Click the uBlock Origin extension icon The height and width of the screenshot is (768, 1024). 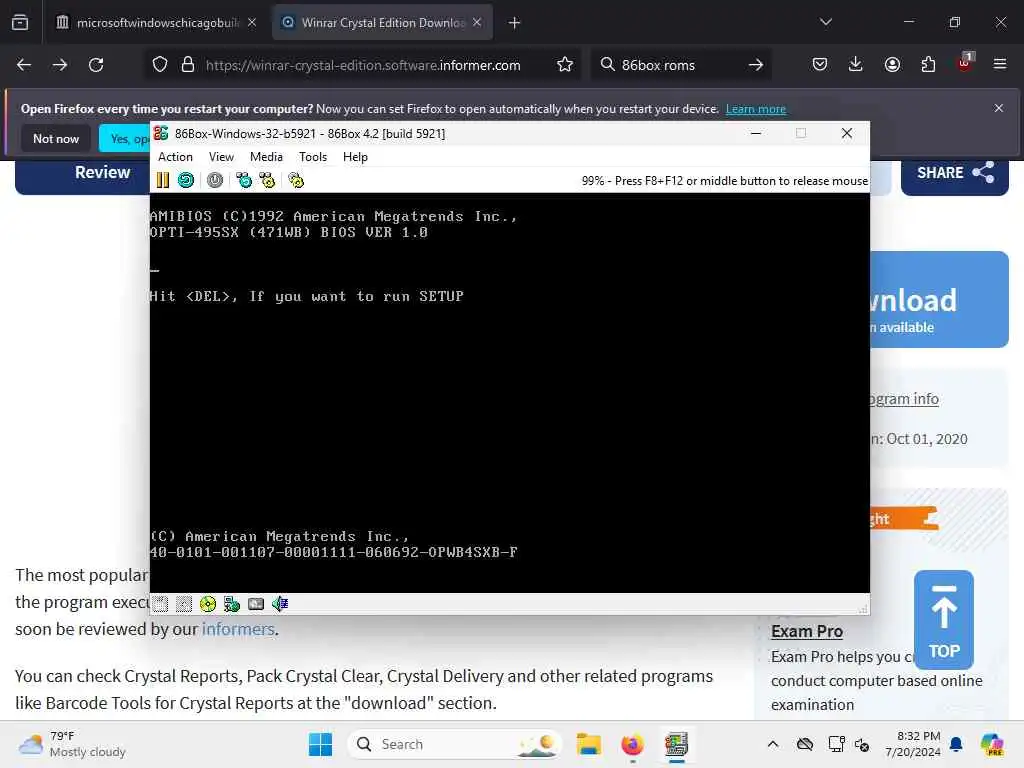click(x=965, y=63)
